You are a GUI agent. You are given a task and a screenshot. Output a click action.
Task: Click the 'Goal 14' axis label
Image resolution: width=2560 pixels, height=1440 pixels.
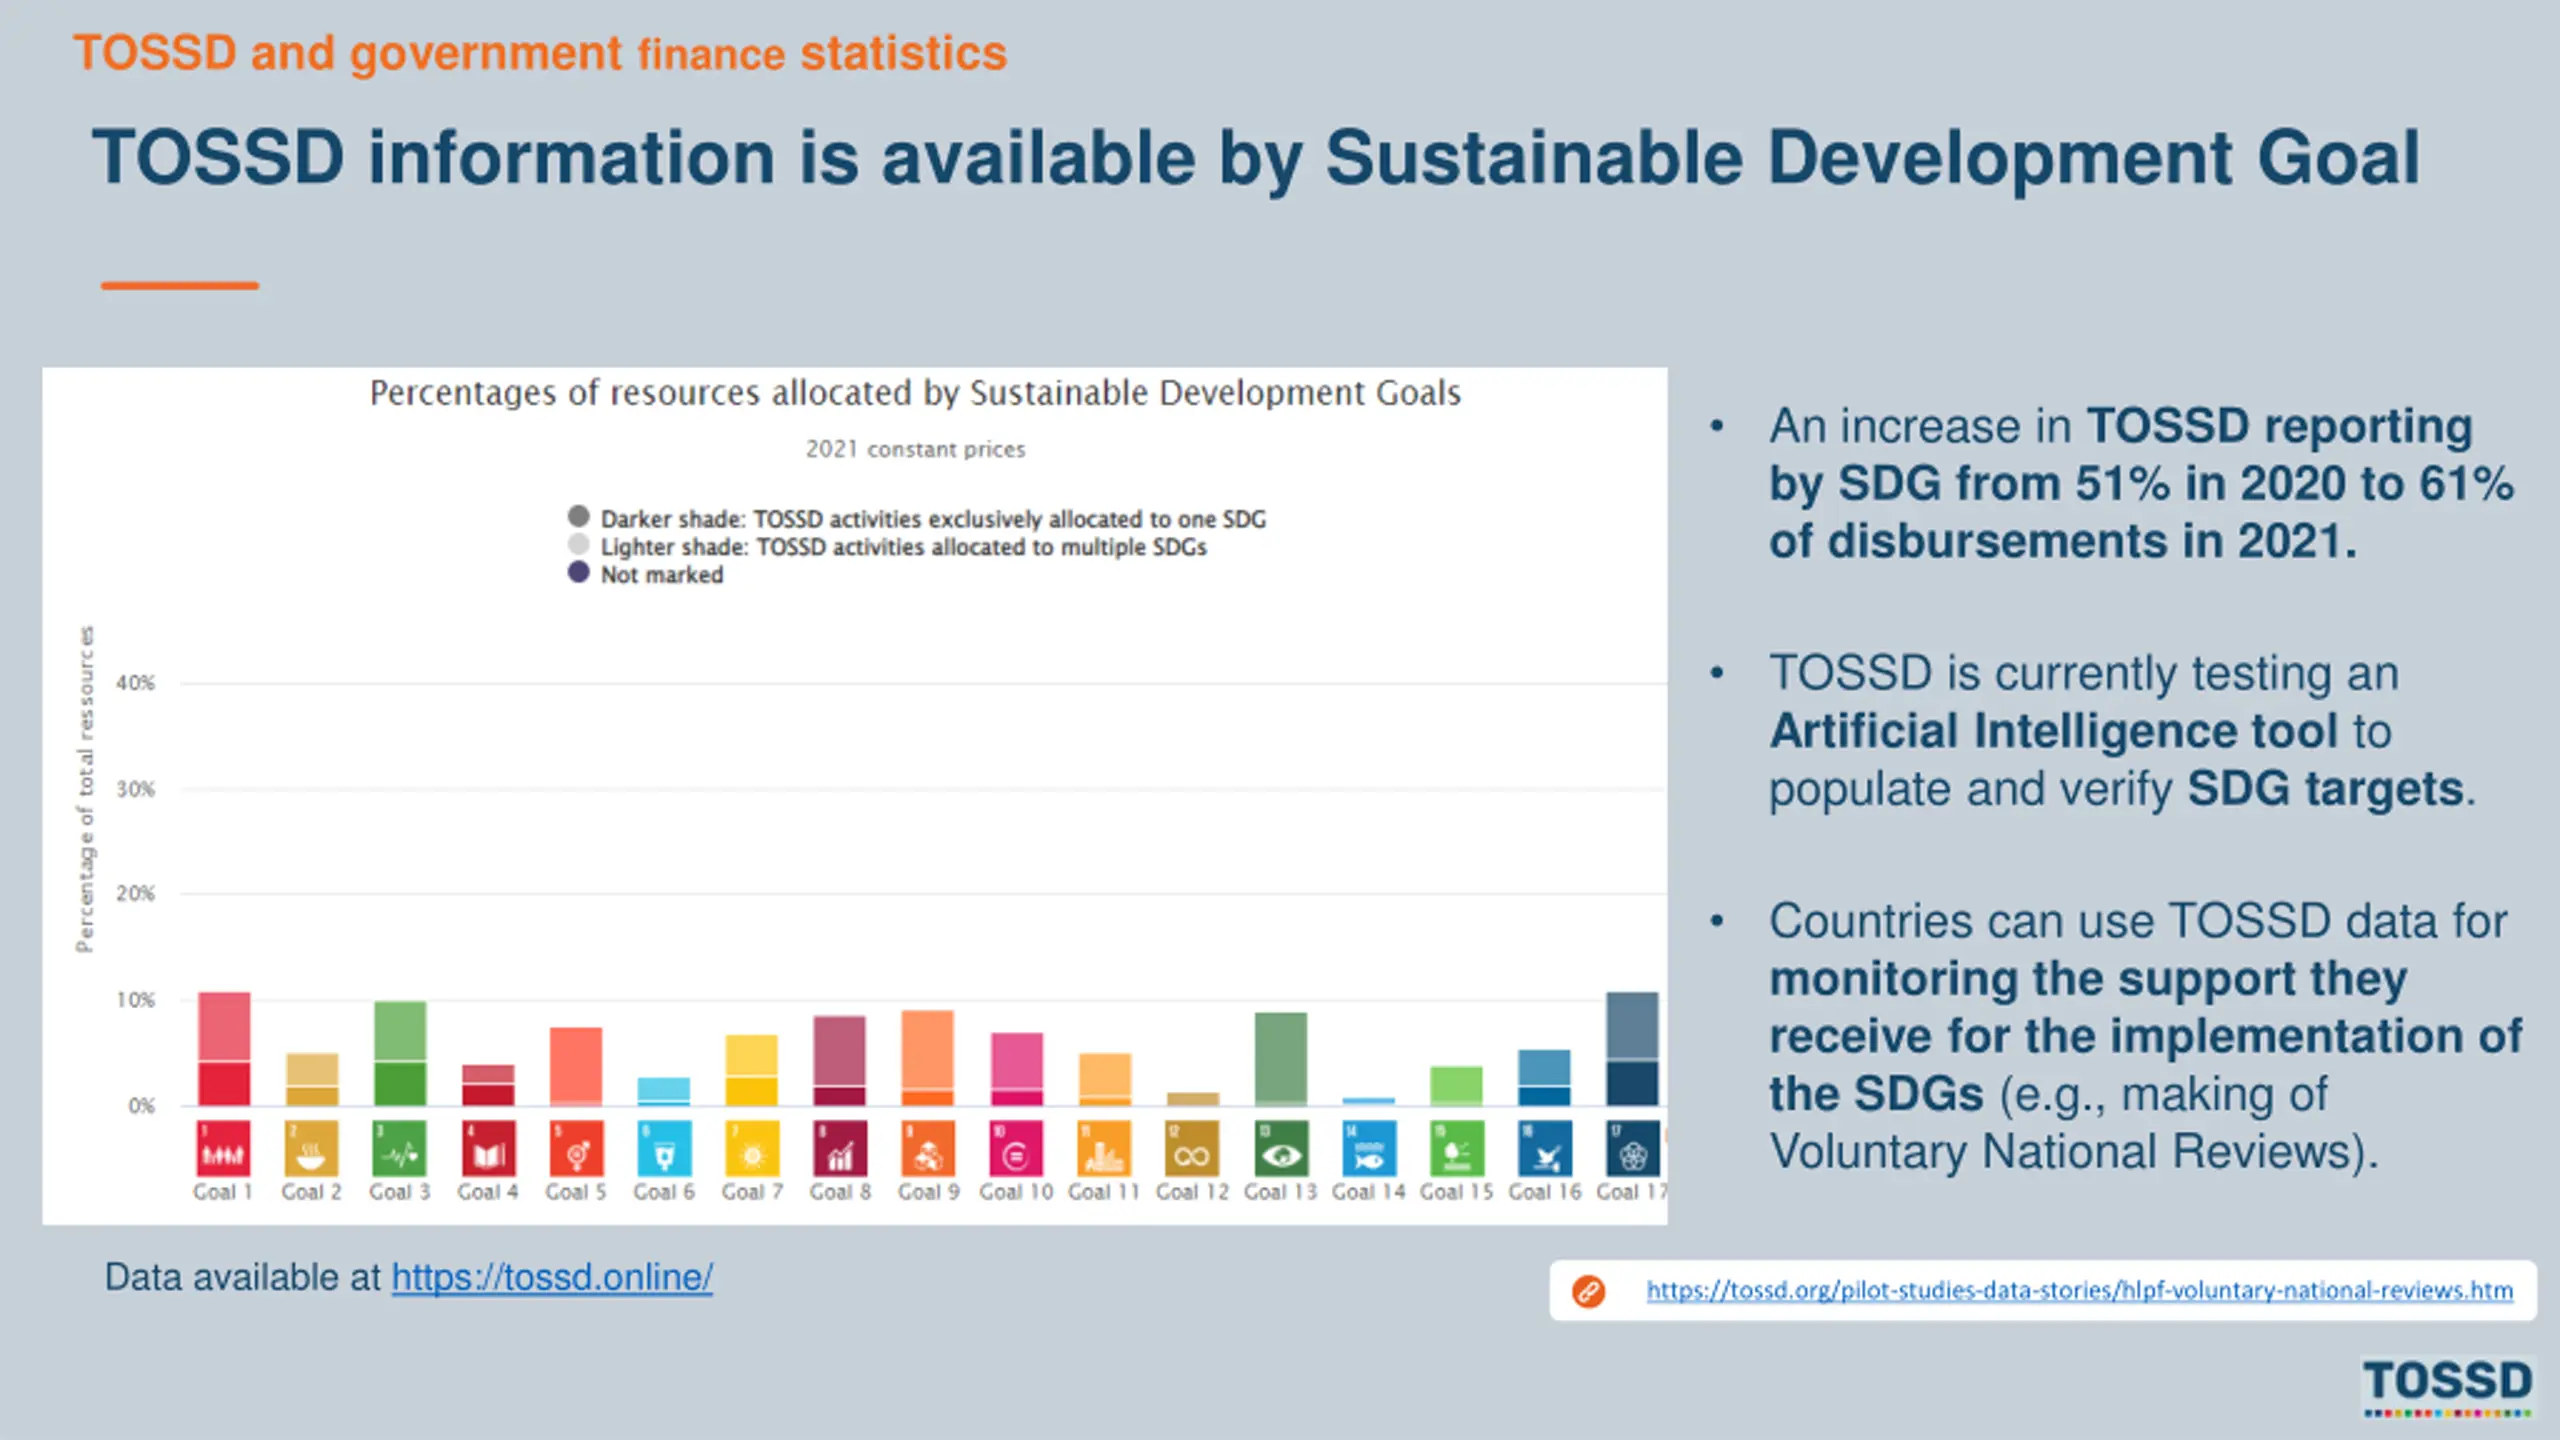(1369, 1192)
